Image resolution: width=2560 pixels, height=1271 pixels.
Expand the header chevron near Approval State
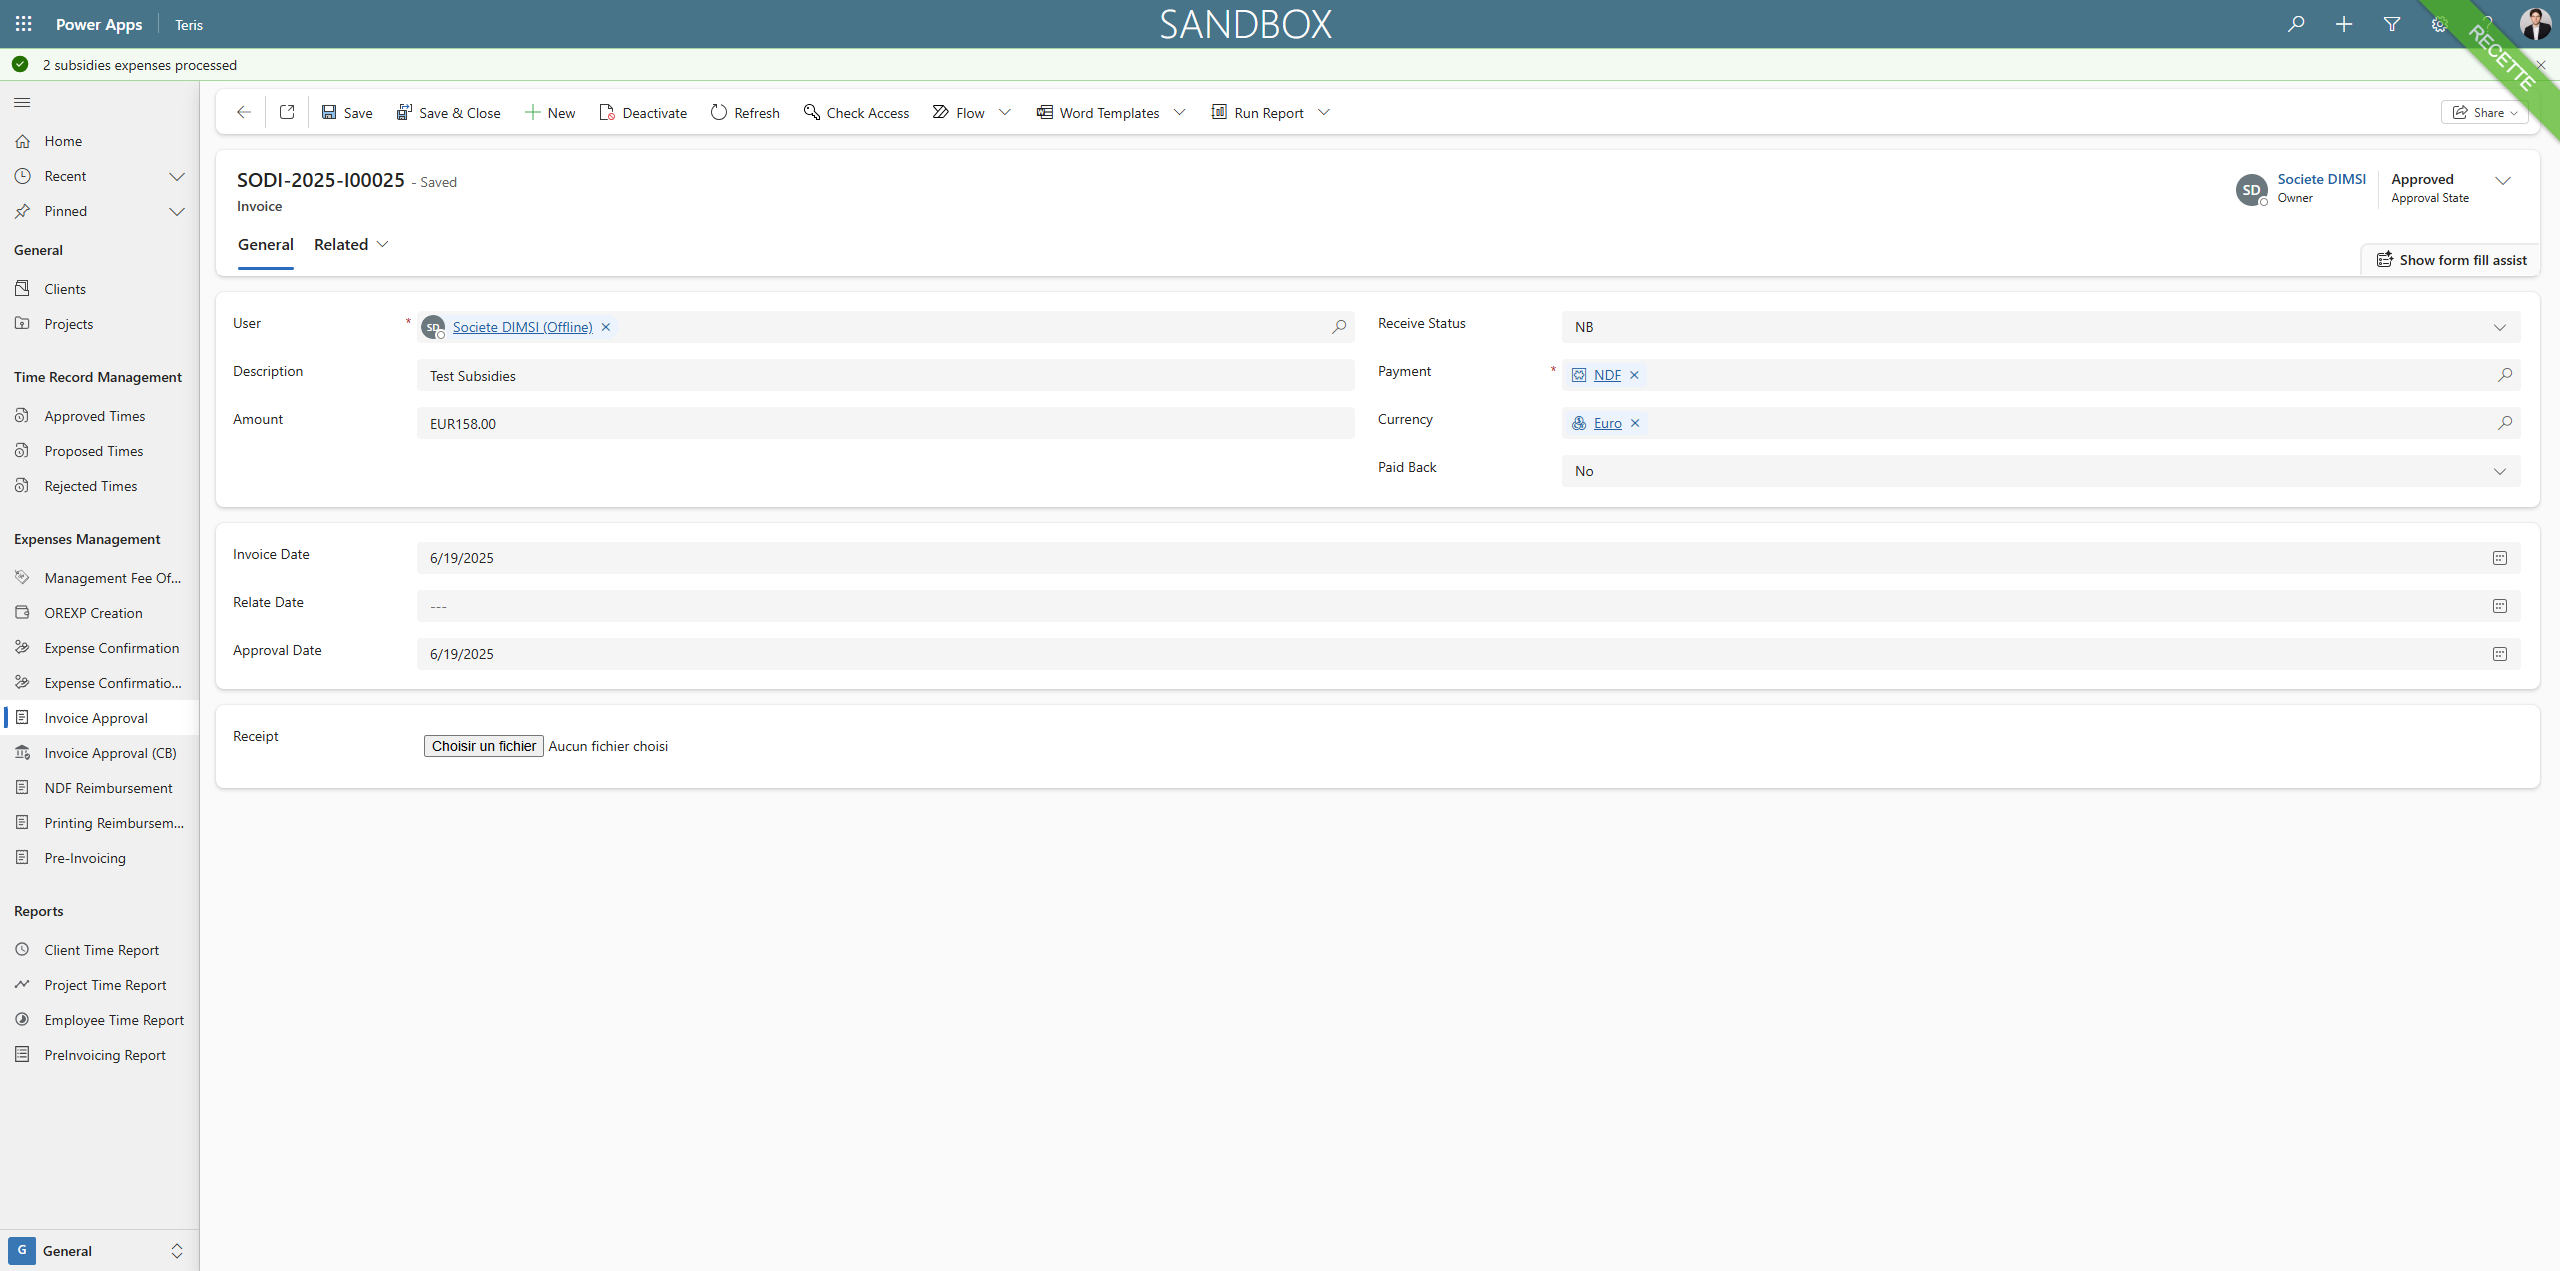(2503, 181)
